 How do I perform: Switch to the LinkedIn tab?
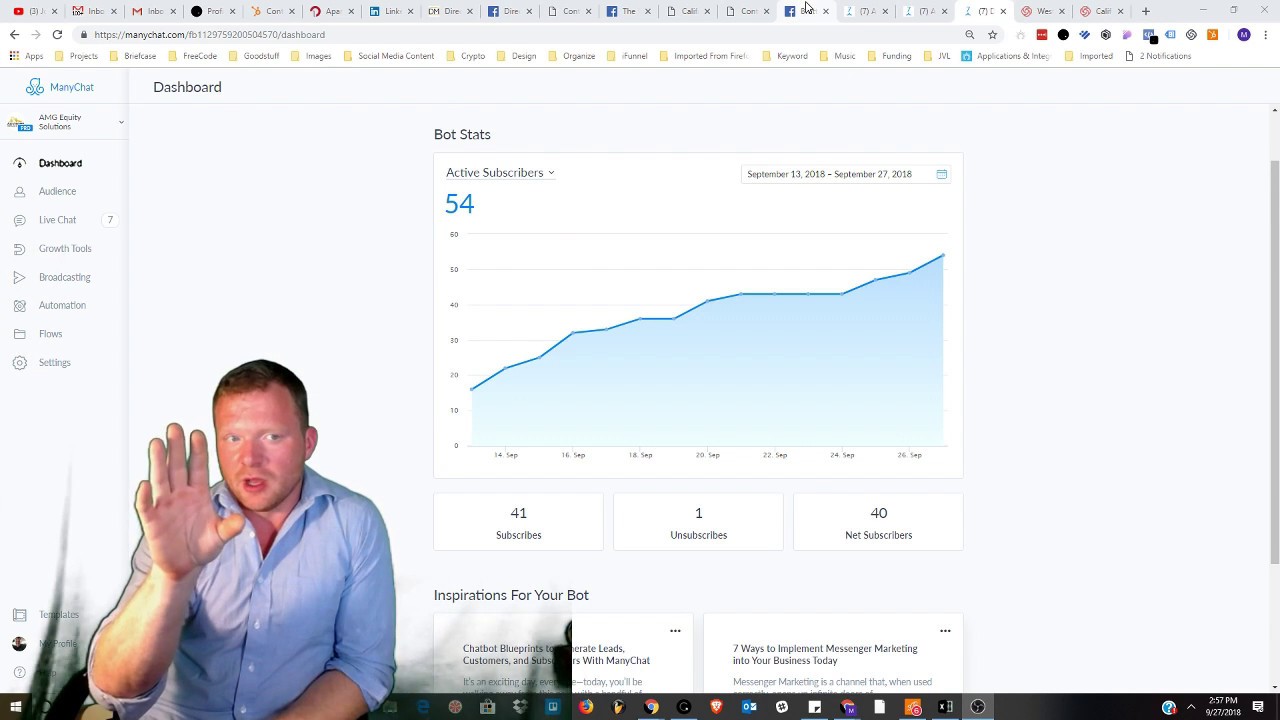point(391,11)
